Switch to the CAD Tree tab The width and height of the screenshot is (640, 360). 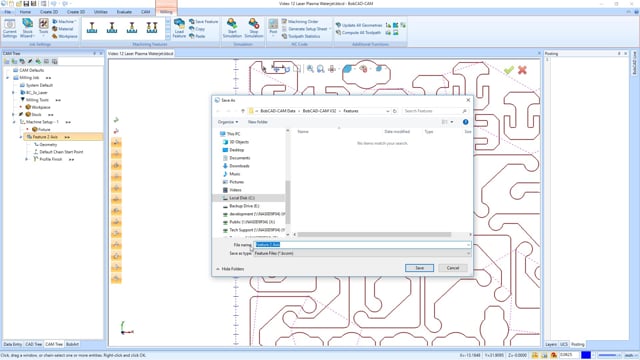coord(33,344)
